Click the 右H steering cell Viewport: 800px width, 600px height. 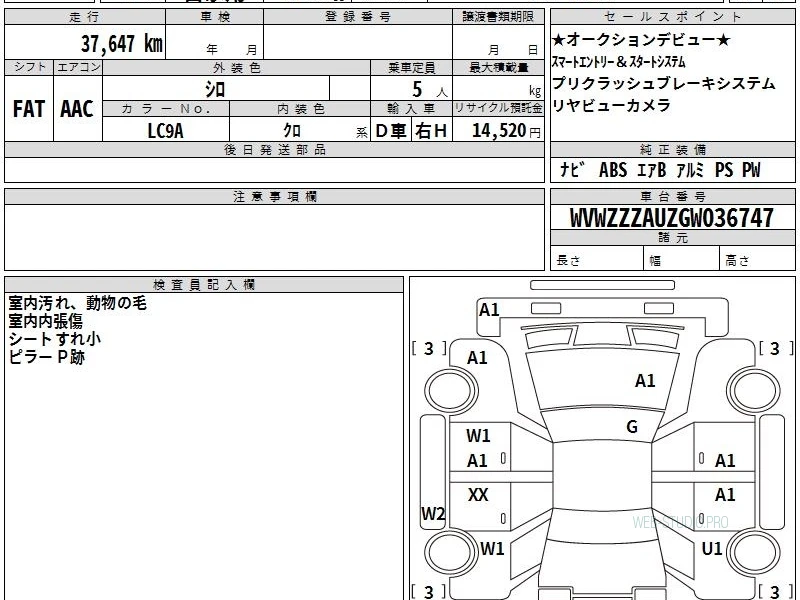click(432, 131)
